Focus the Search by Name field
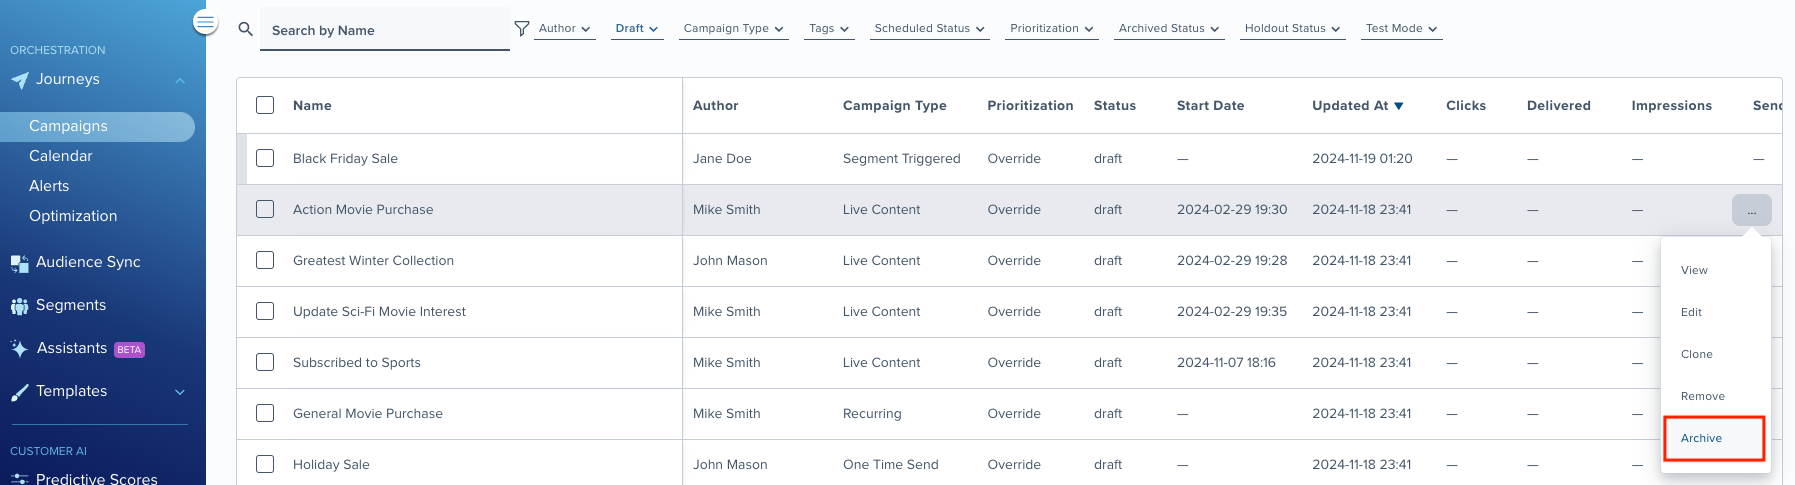Screen dimensions: 1795x485 pos(385,30)
